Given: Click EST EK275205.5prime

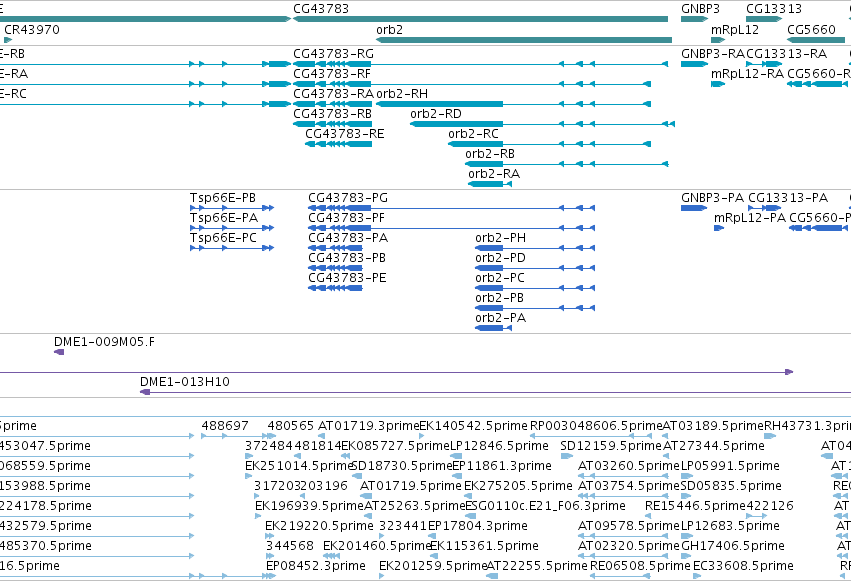Looking at the screenshot, I should tap(518, 487).
